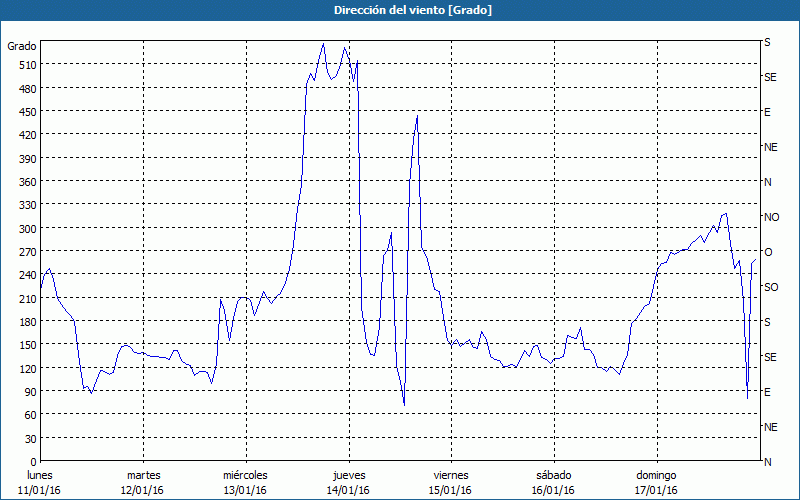This screenshot has width=800, height=500.
Task: Click the 0 value on left axis
Action: pyautogui.click(x=32, y=462)
